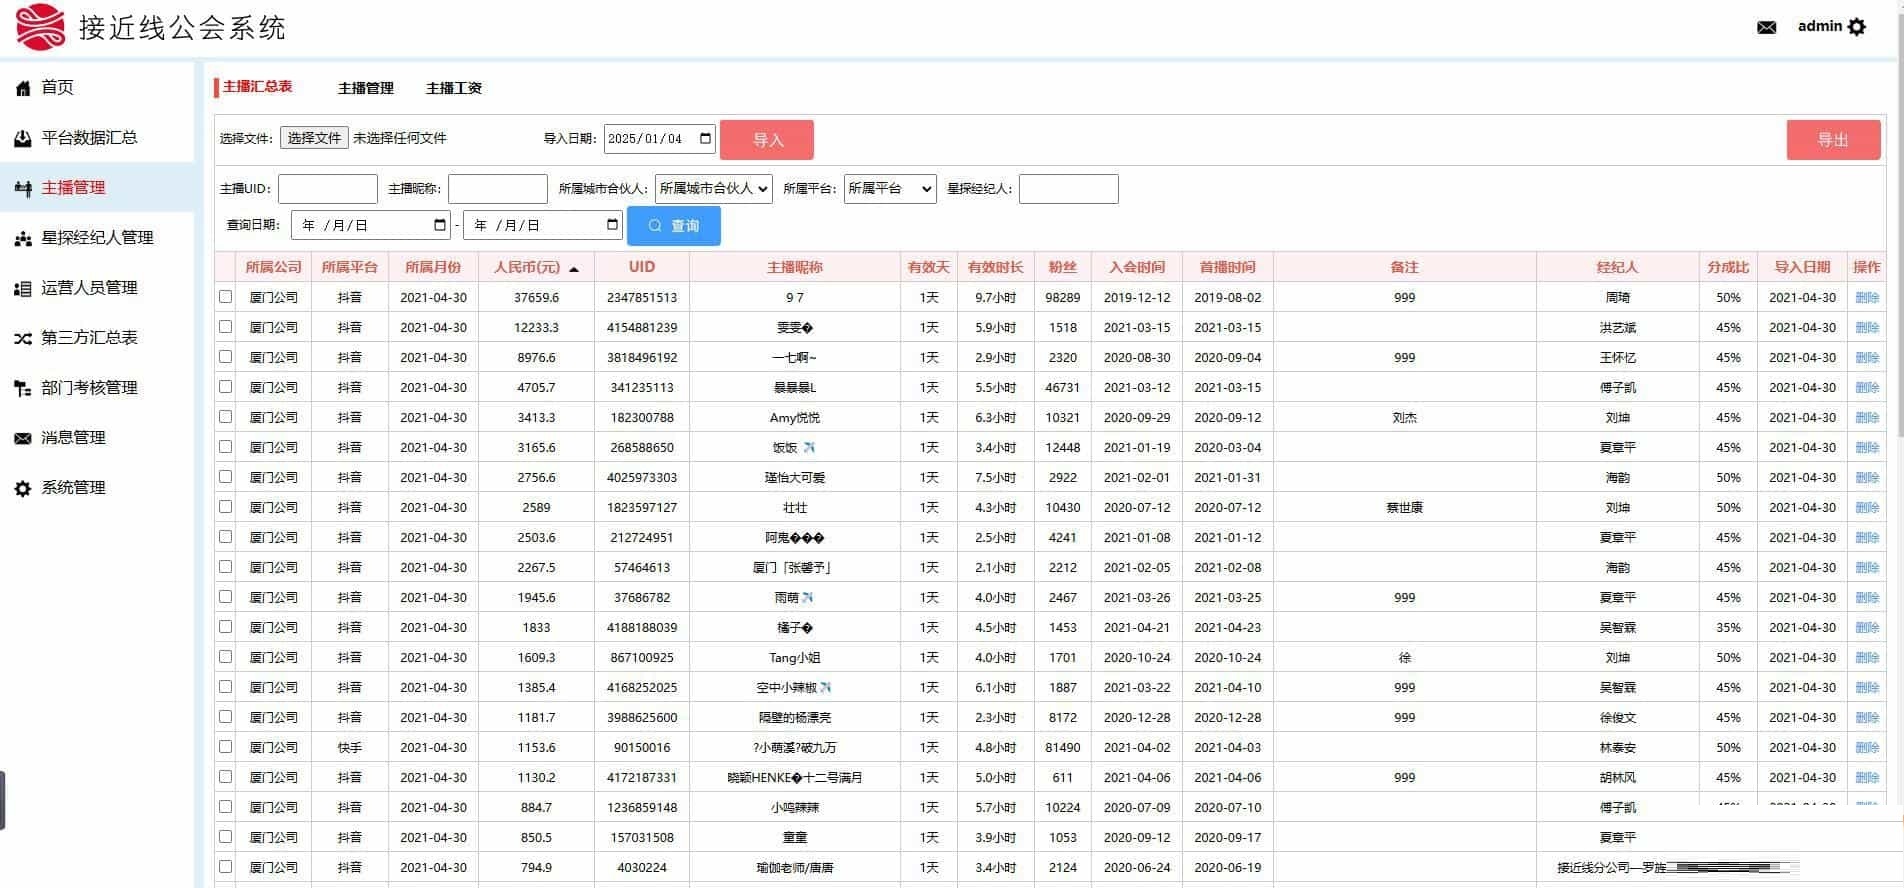Click the hierarchy icon beside 部门考核管理
1904x888 pixels.
click(x=23, y=388)
